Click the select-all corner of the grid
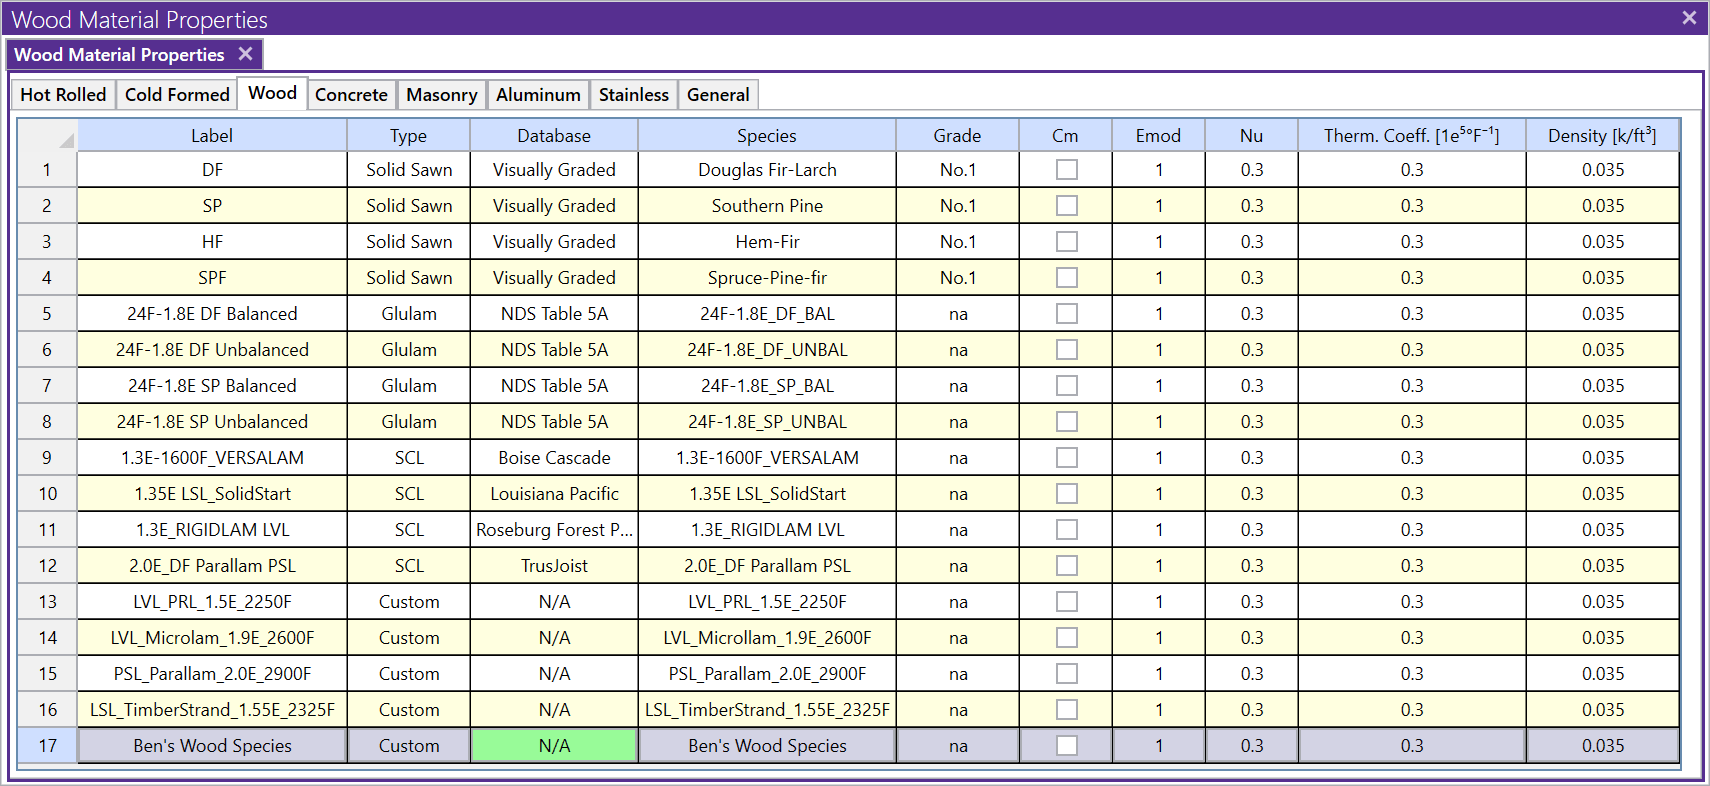The image size is (1710, 786). (48, 136)
